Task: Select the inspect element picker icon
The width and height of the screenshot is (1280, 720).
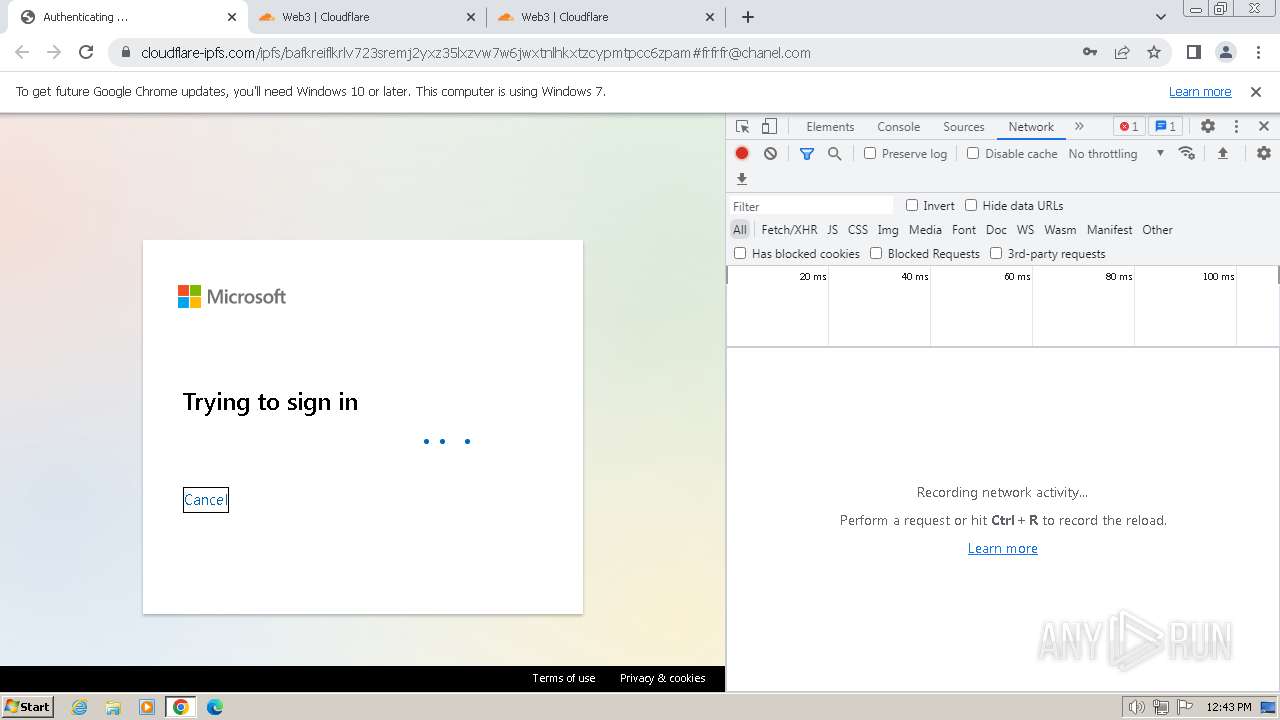Action: pos(742,127)
